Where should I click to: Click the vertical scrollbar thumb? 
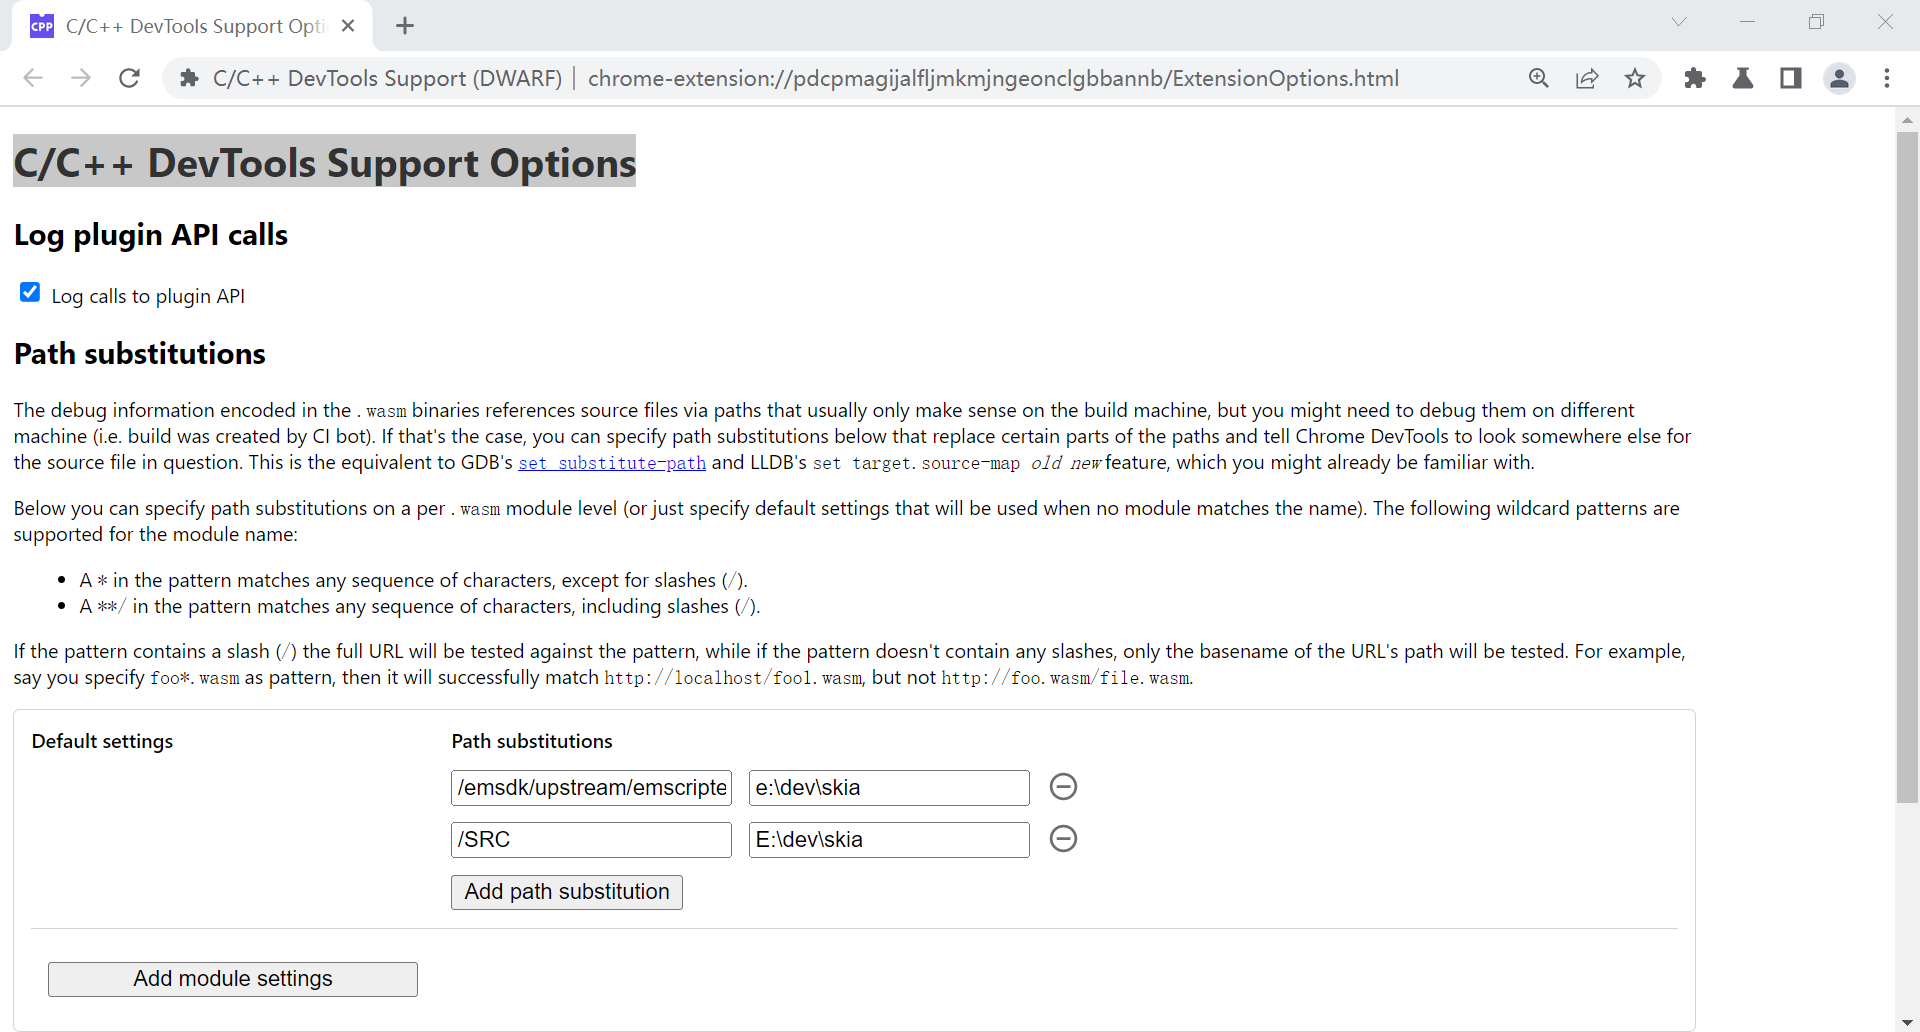(1907, 467)
